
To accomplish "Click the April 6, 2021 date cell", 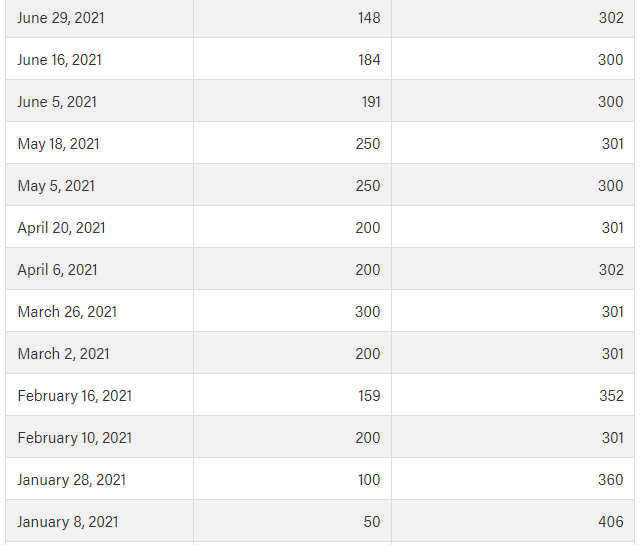I will (57, 270).
